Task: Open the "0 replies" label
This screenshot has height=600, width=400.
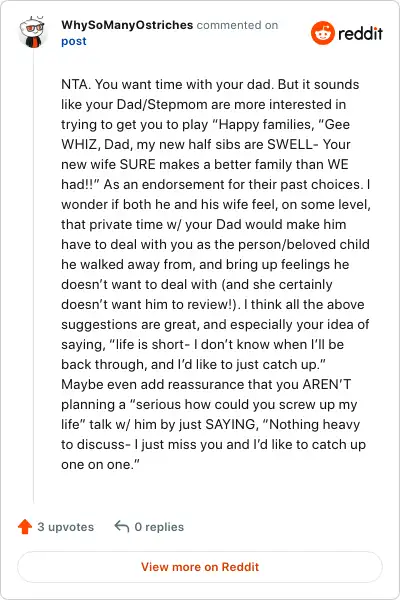Action: (x=159, y=527)
